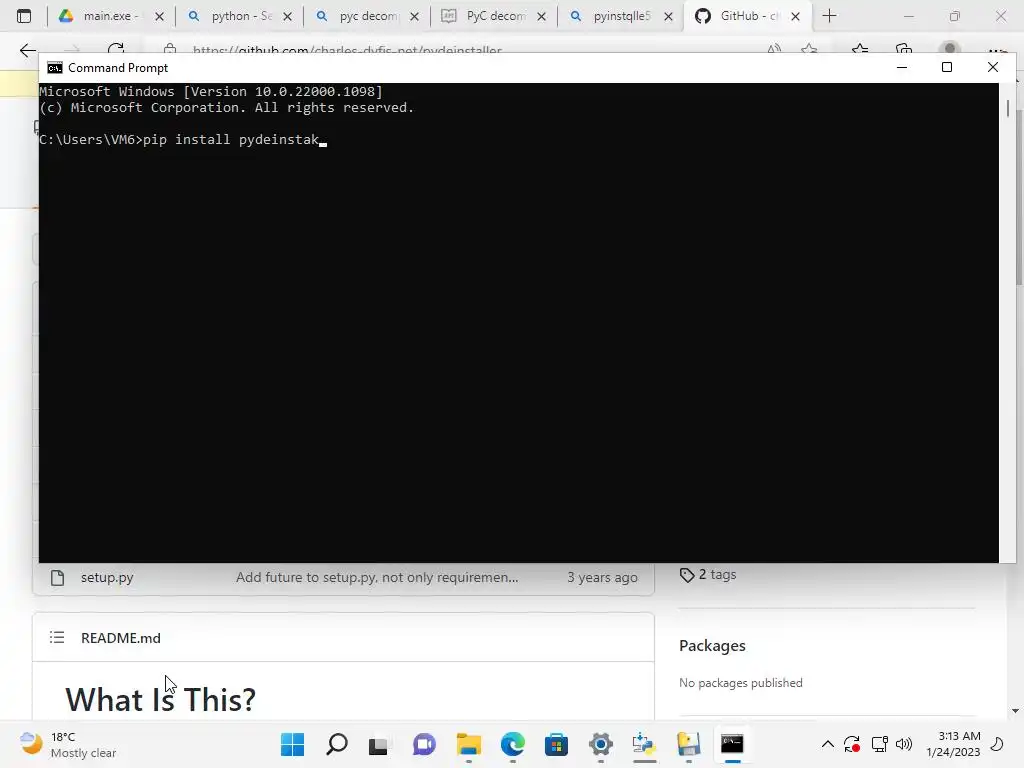The height and width of the screenshot is (768, 1024).
Task: Go back in the browser
Action: point(27,50)
